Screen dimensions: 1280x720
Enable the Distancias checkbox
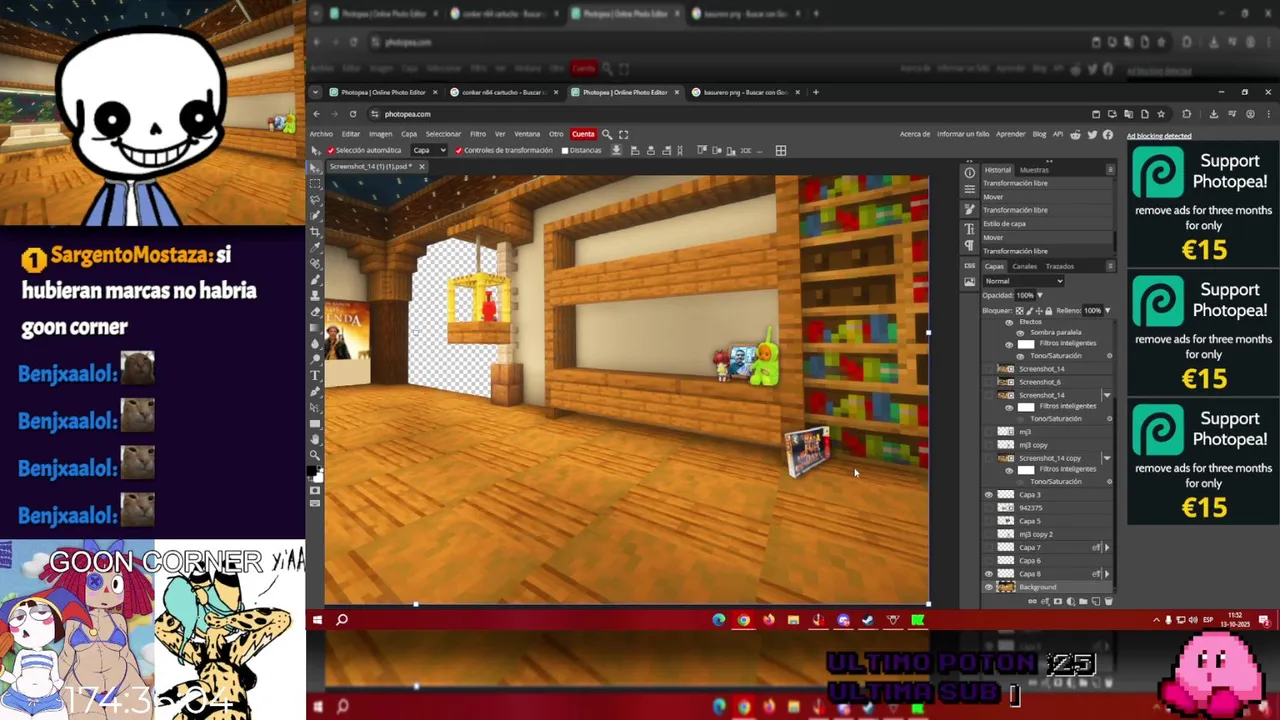(x=565, y=150)
